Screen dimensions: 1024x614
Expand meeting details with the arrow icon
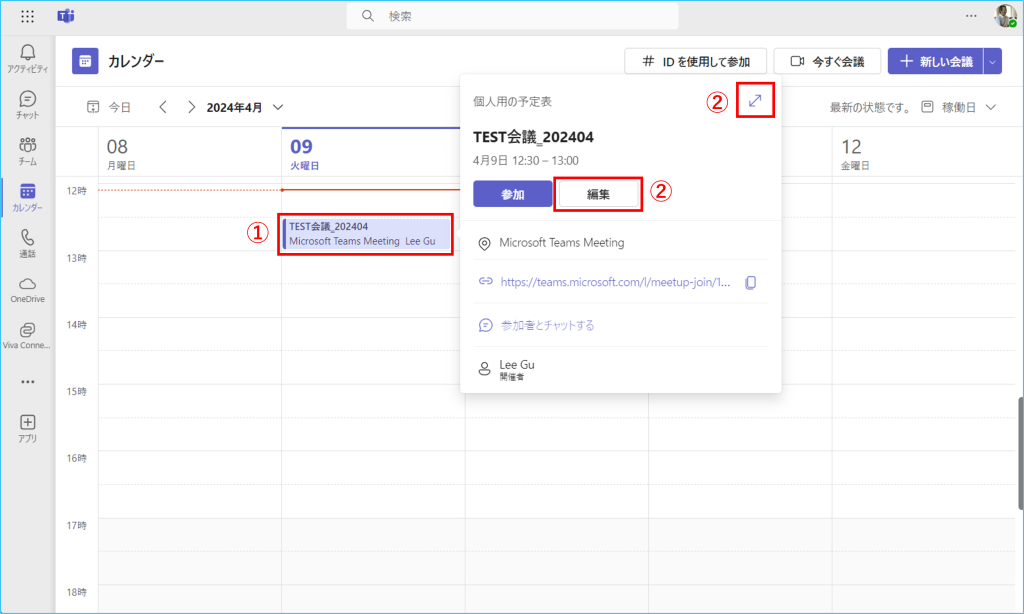[x=755, y=101]
